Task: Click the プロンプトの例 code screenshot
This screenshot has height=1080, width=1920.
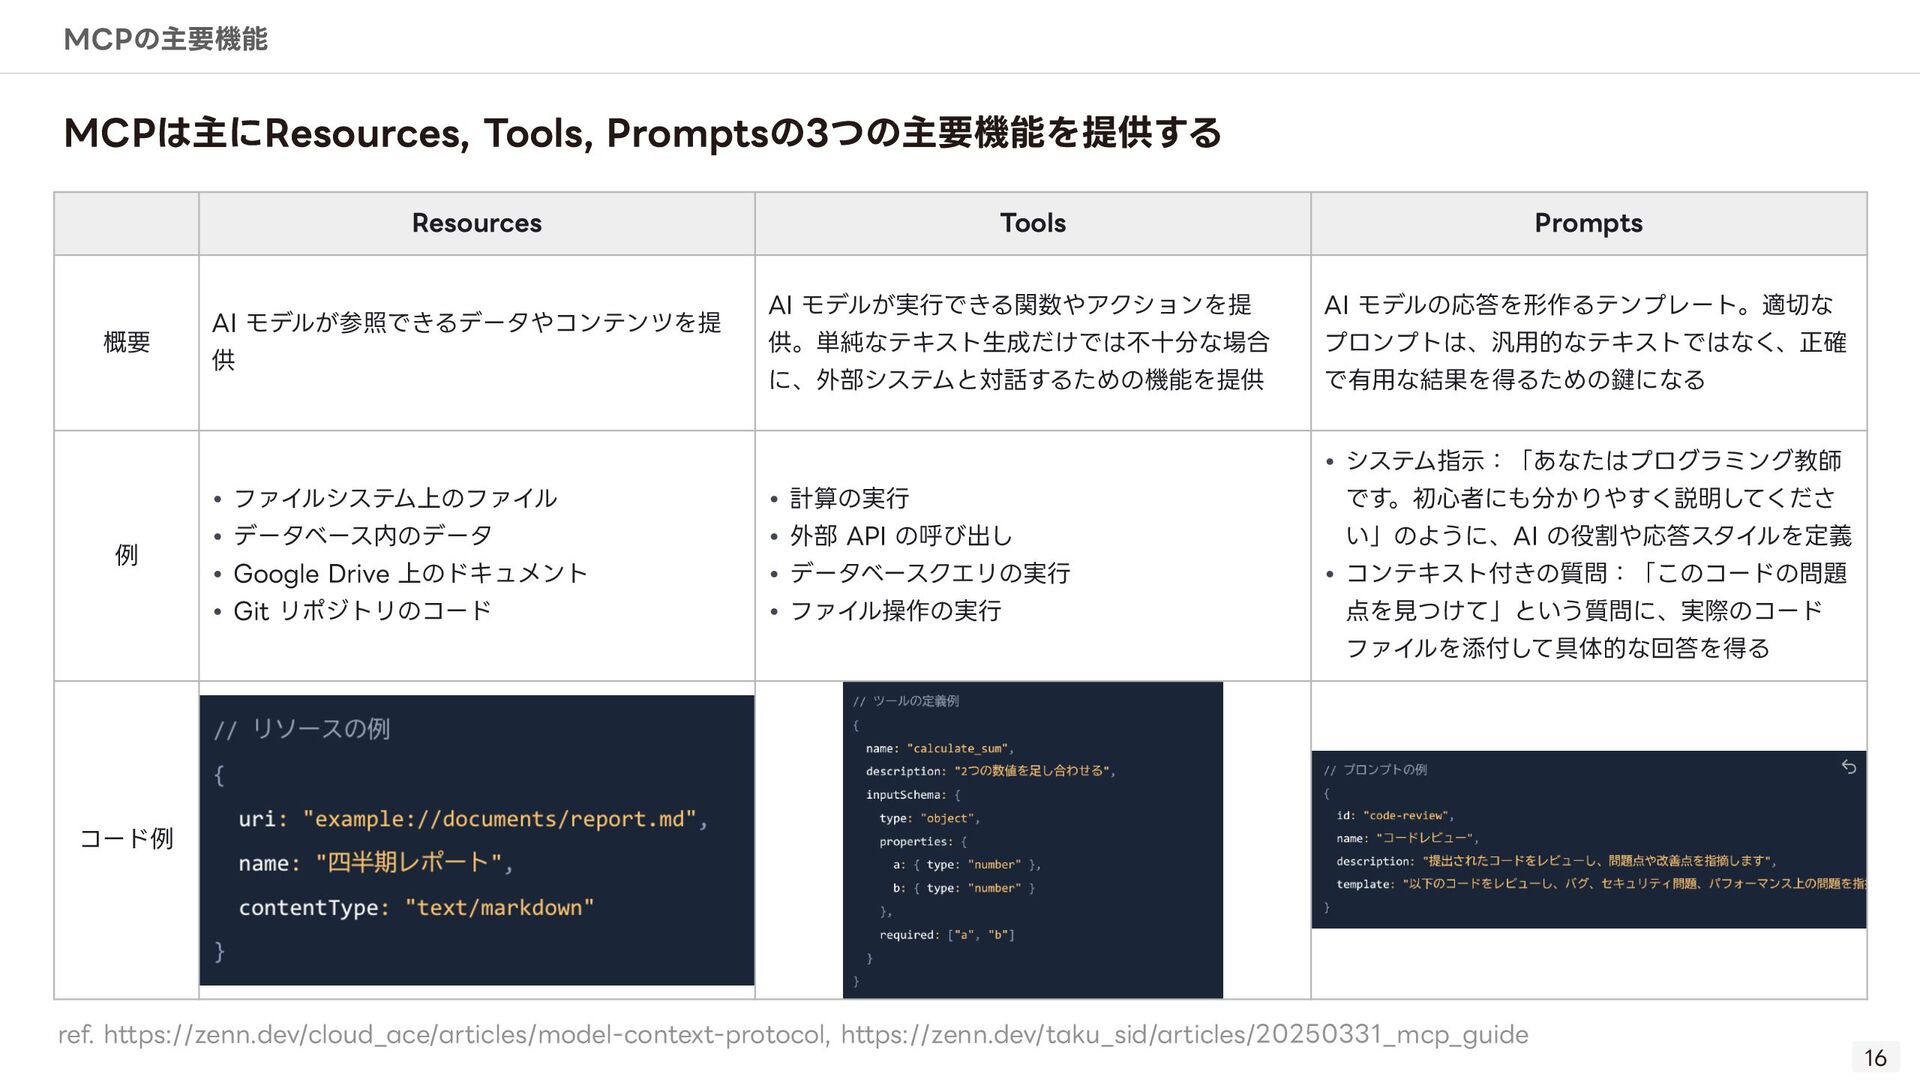Action: 1588,840
